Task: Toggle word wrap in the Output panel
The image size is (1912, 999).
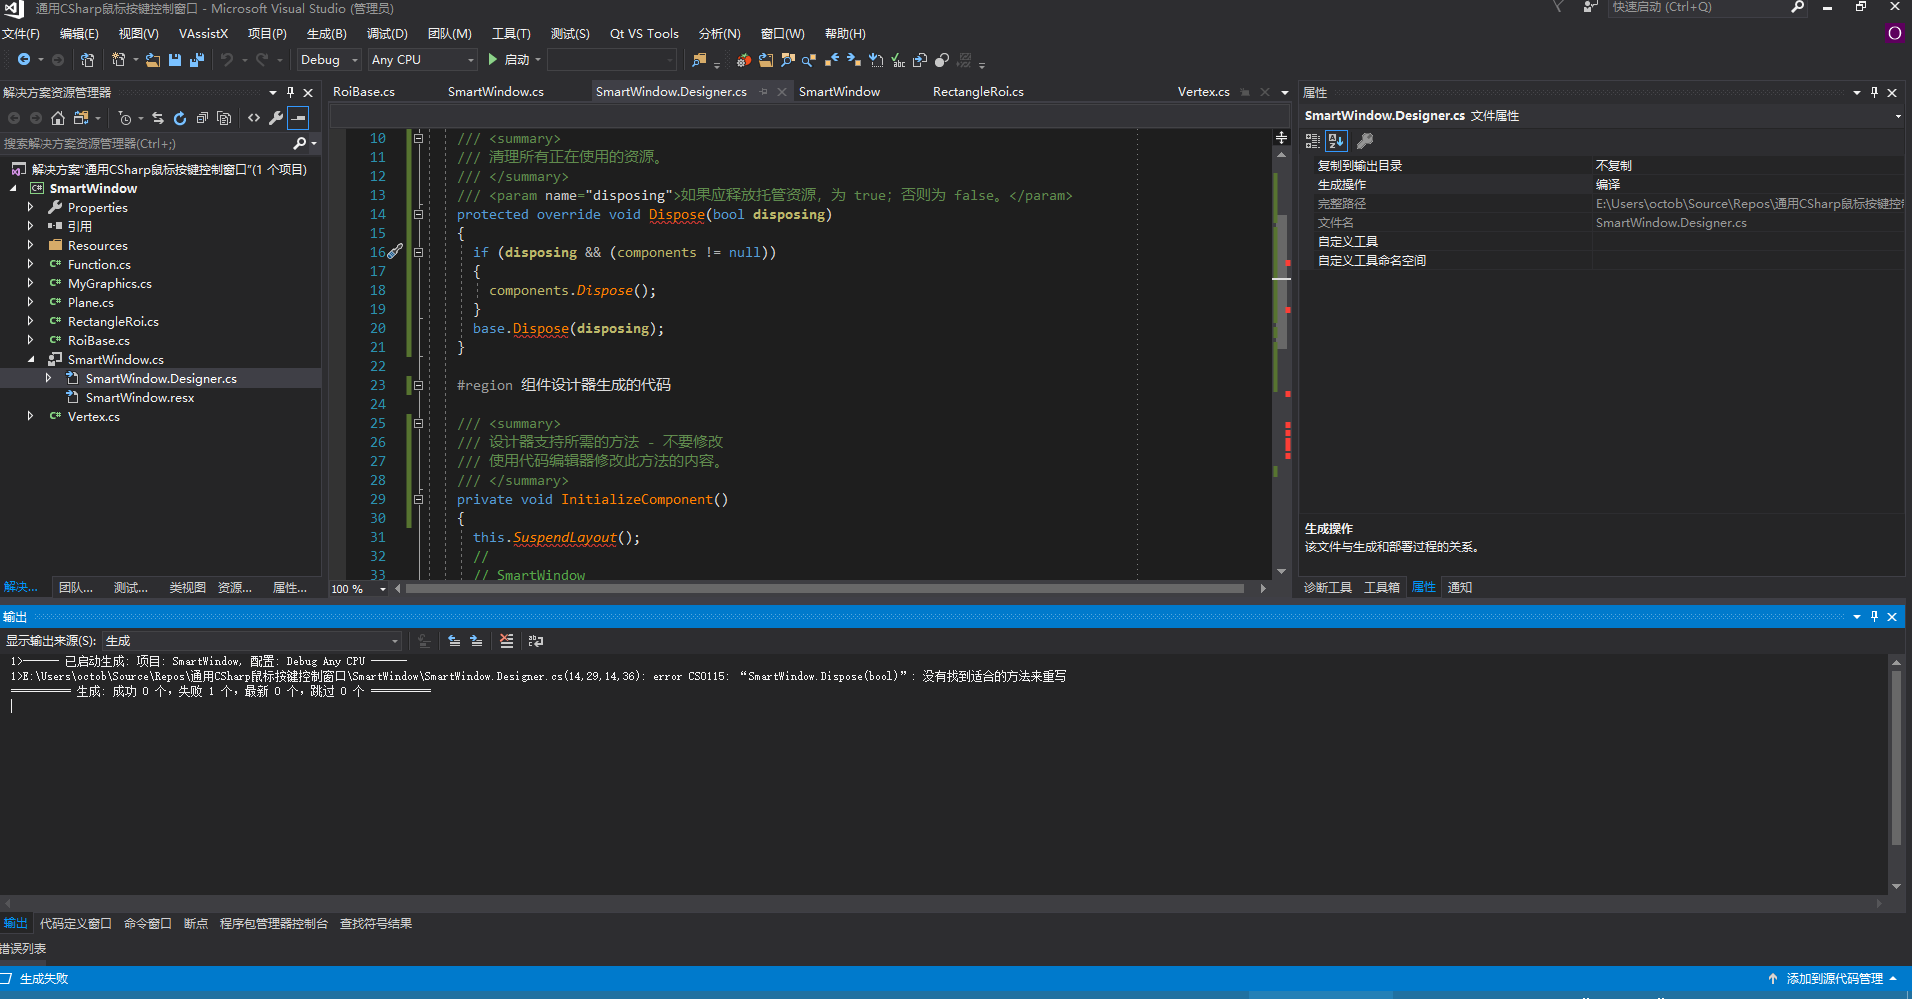Action: pos(536,641)
